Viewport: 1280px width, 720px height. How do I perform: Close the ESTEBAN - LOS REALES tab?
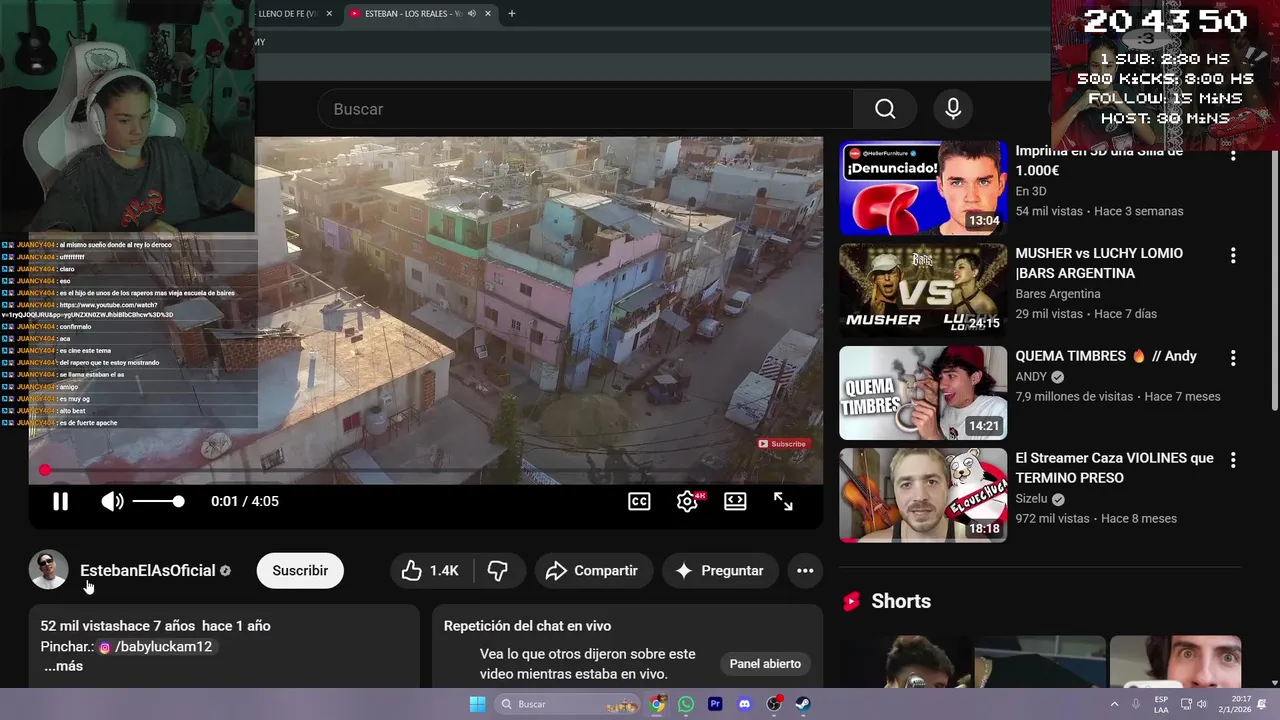488,14
